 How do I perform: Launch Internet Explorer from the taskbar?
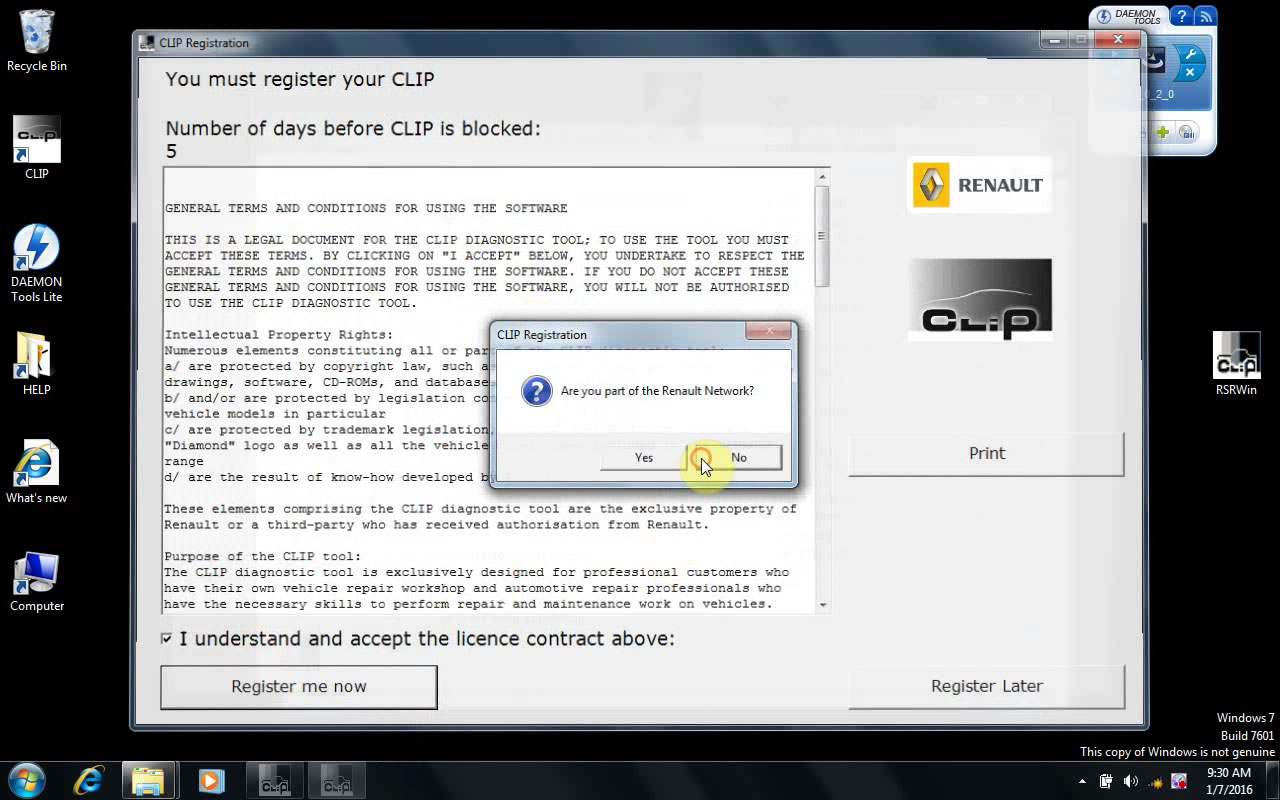point(88,779)
